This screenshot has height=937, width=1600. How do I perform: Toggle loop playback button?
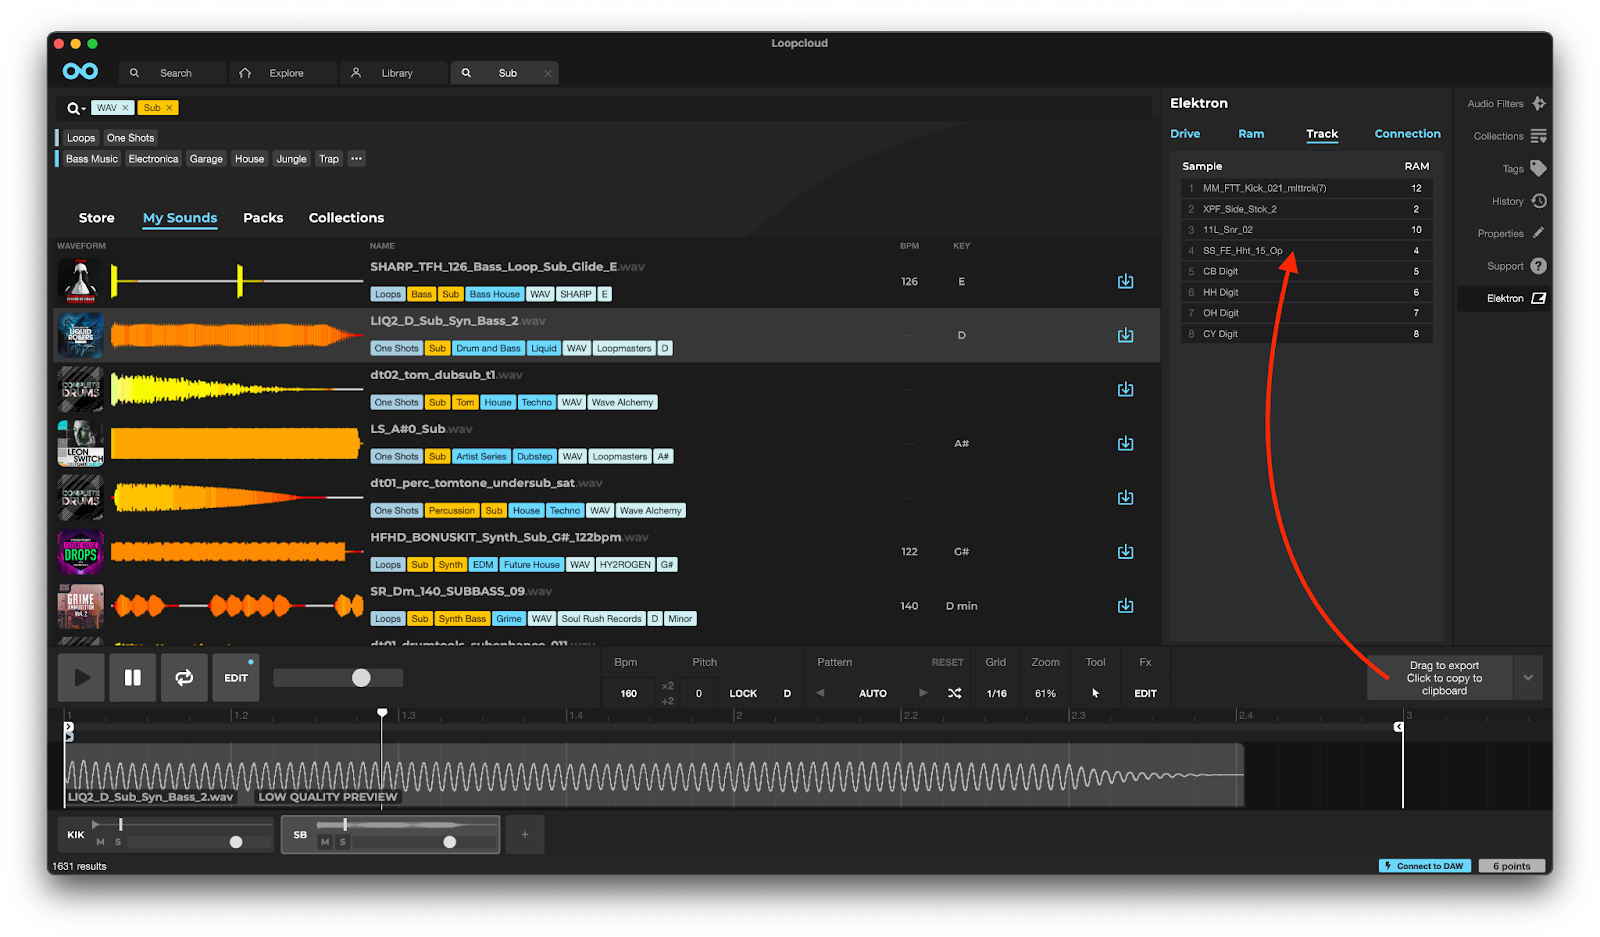pos(184,677)
